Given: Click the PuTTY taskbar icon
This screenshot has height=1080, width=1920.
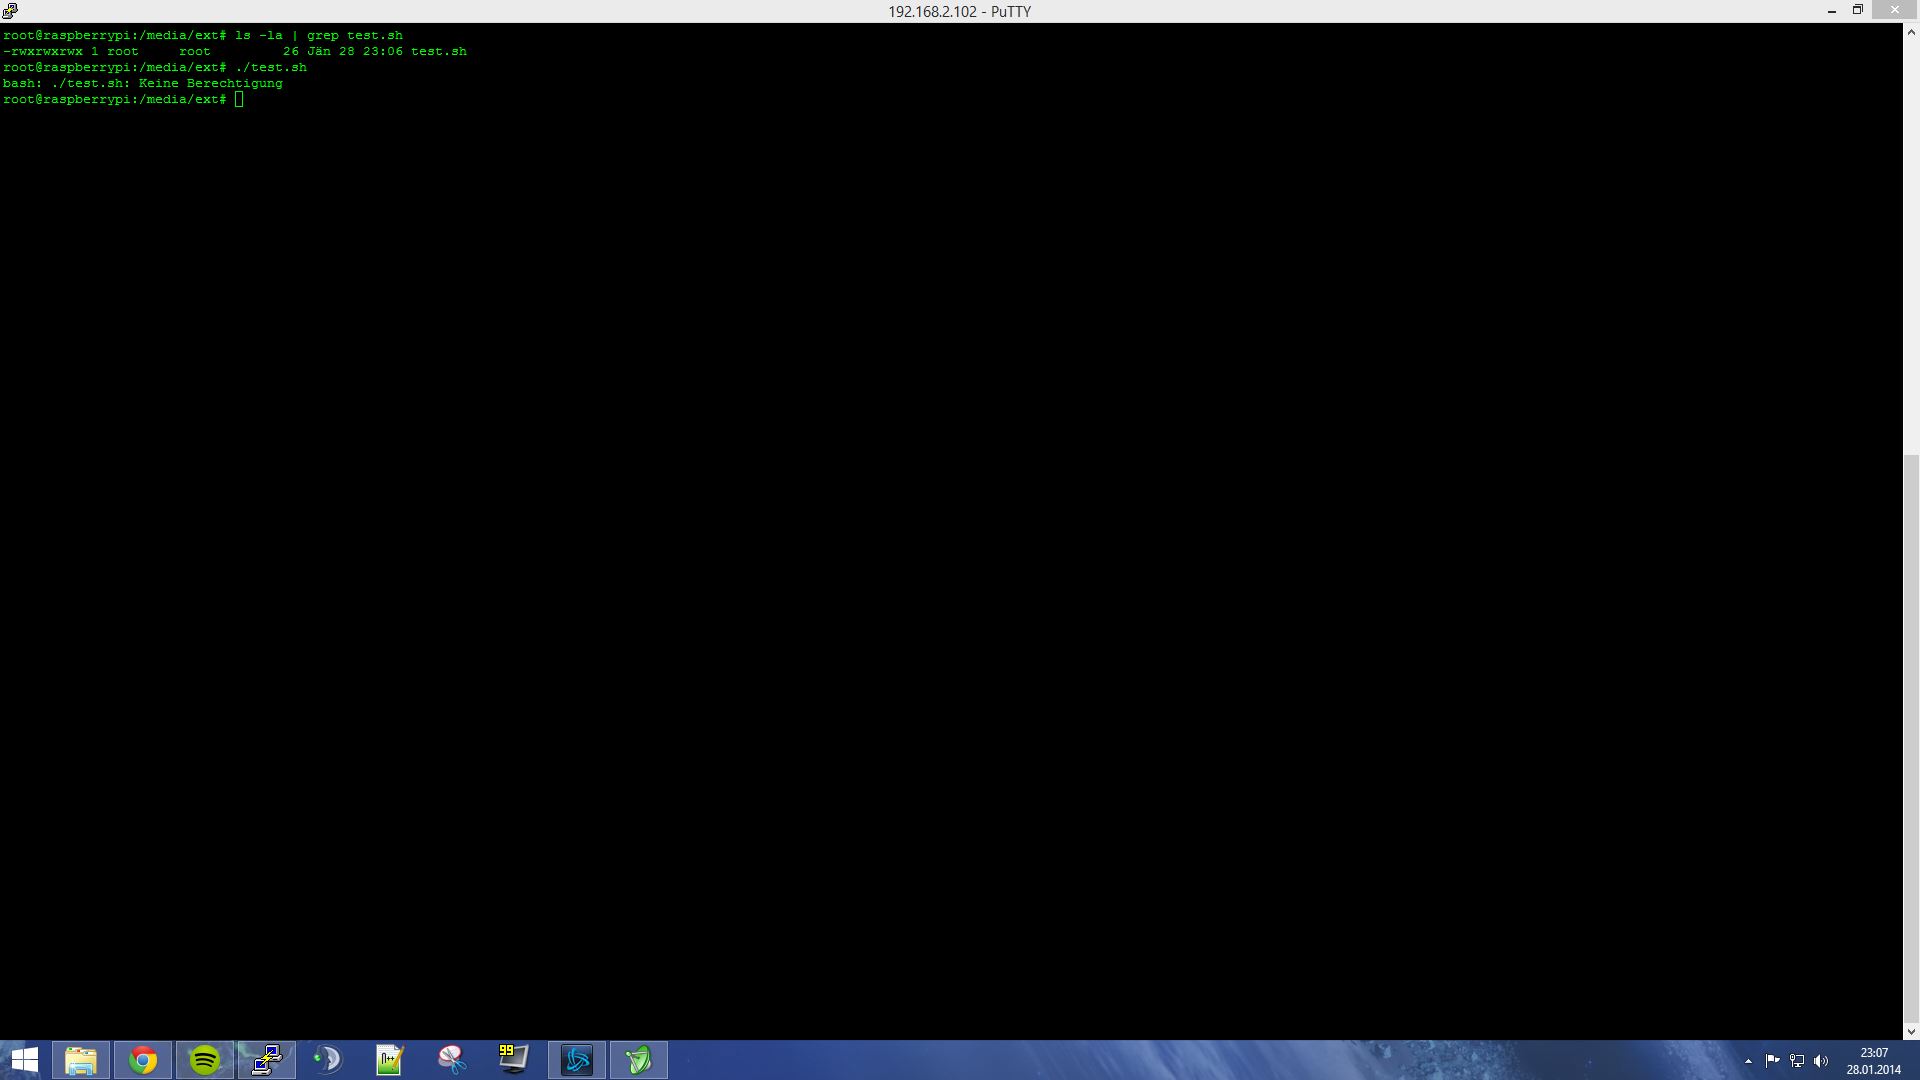Looking at the screenshot, I should point(266,1060).
